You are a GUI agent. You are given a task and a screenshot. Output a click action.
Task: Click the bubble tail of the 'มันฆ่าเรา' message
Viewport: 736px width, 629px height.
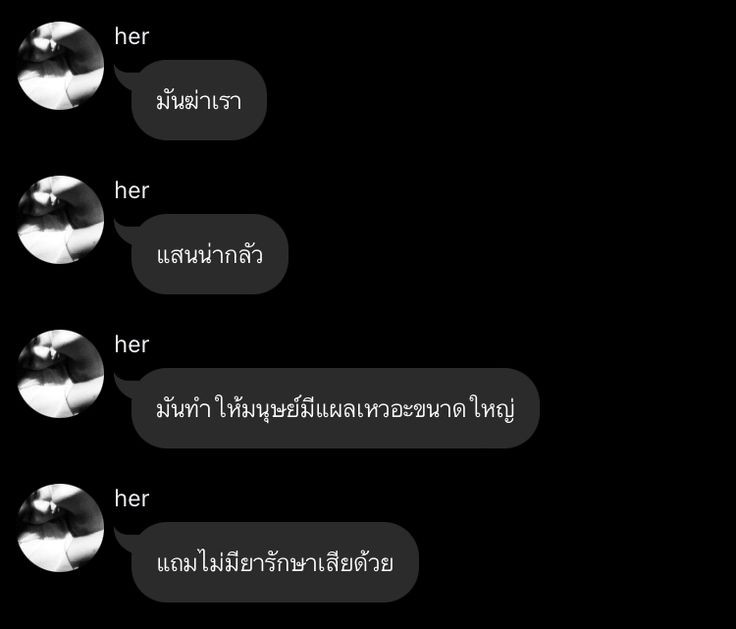124,75
